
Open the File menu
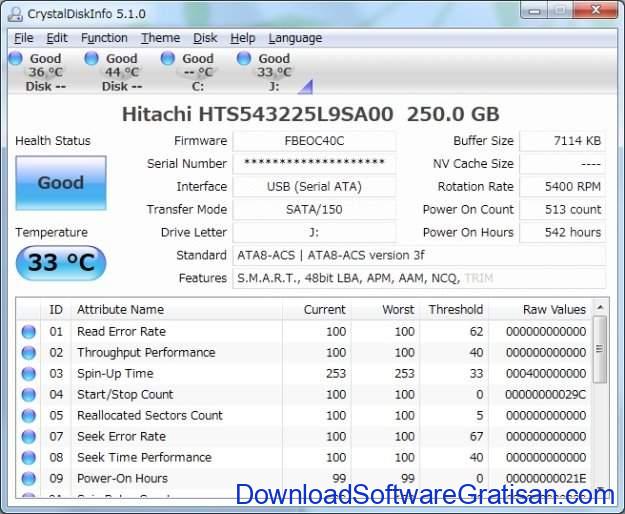24,38
